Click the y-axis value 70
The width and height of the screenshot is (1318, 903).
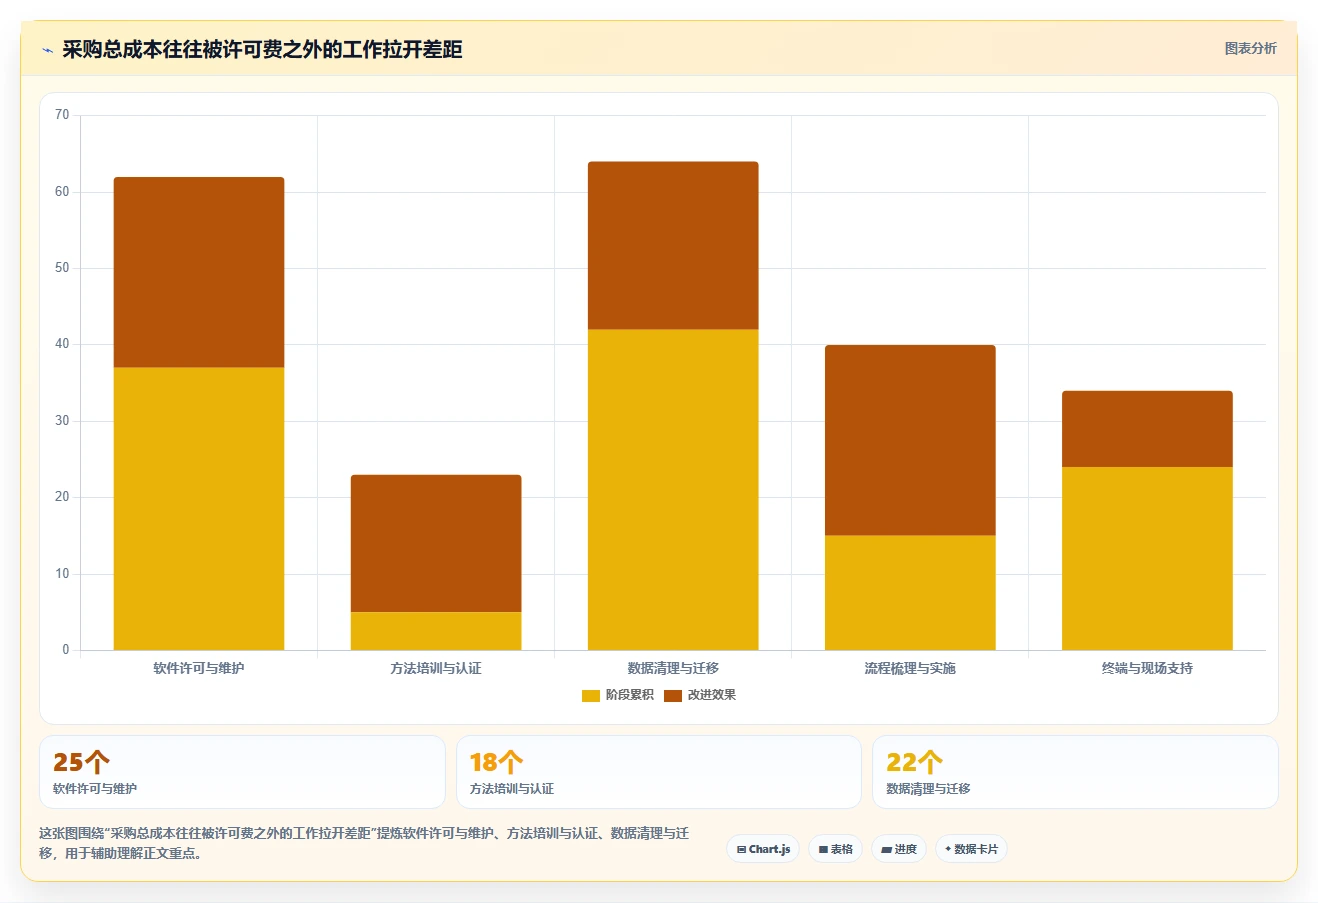pyautogui.click(x=62, y=115)
